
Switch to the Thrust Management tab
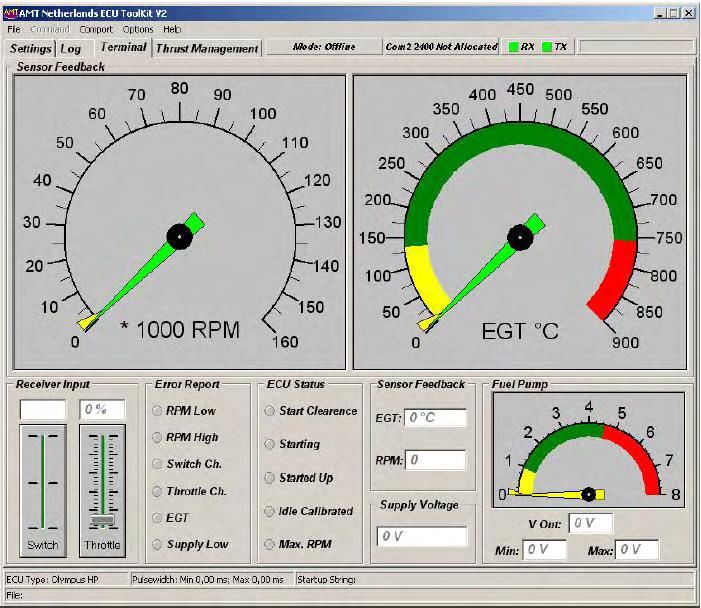[207, 48]
